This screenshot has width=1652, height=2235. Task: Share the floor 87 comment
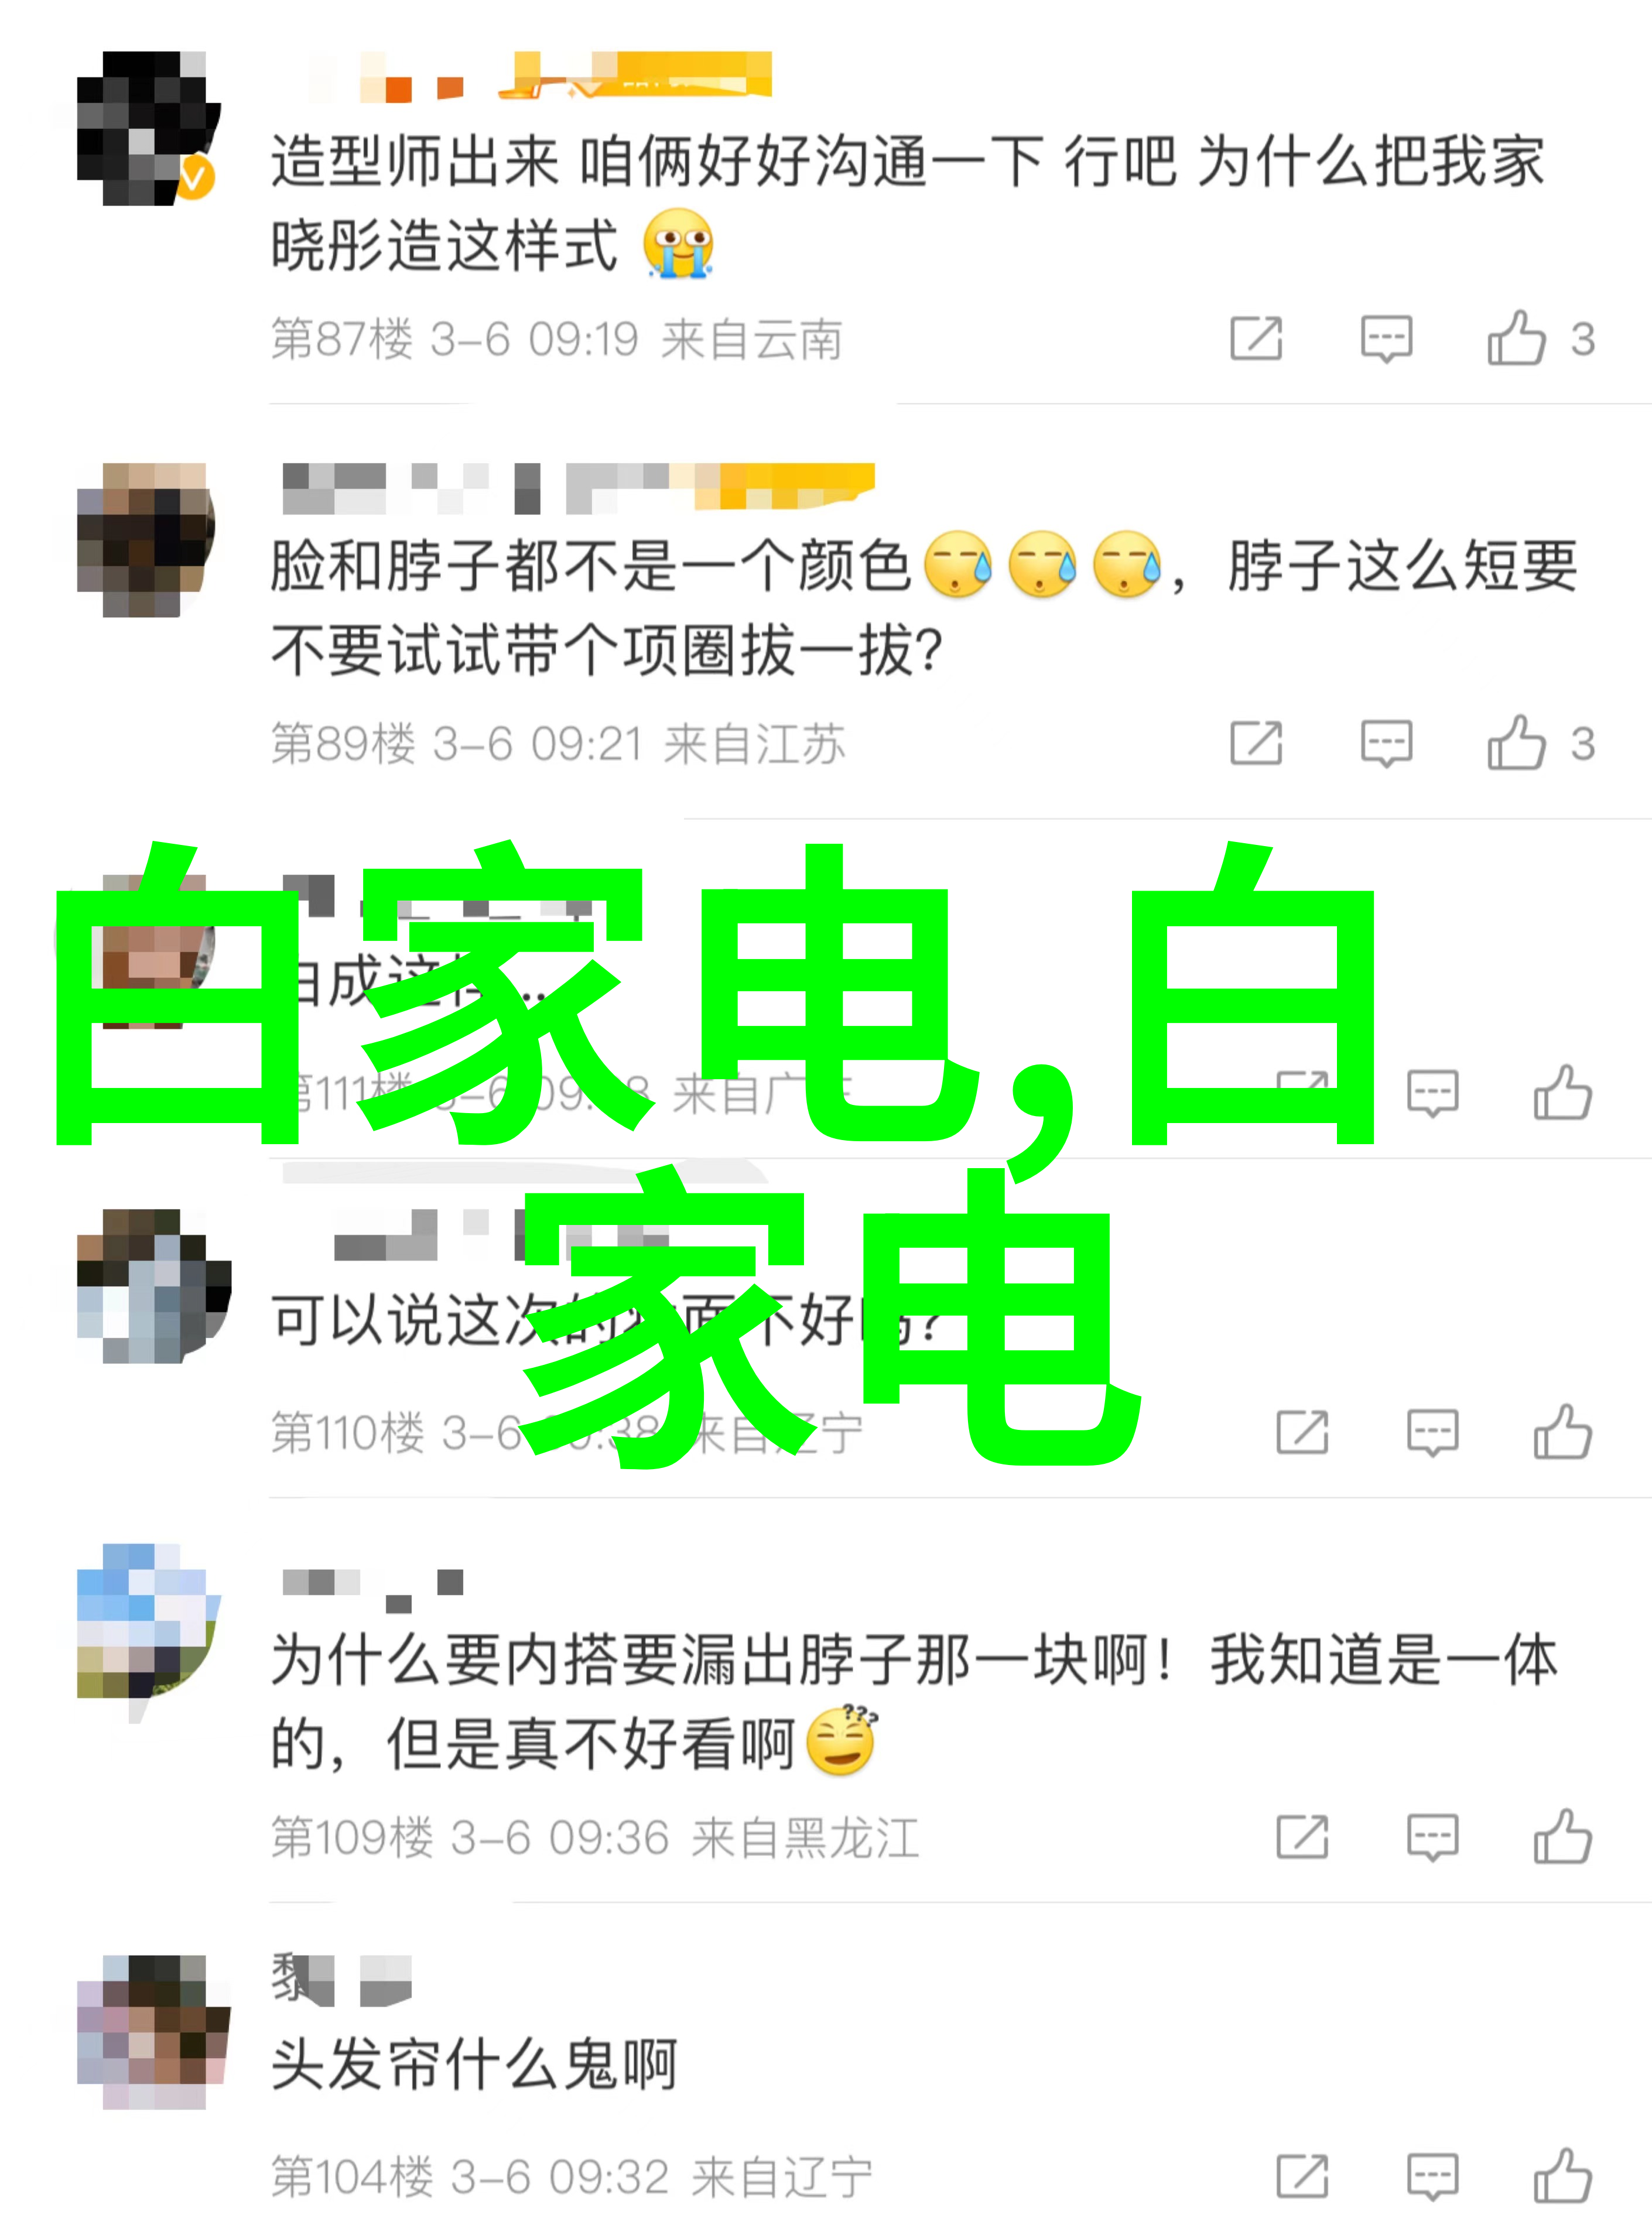pyautogui.click(x=1256, y=338)
